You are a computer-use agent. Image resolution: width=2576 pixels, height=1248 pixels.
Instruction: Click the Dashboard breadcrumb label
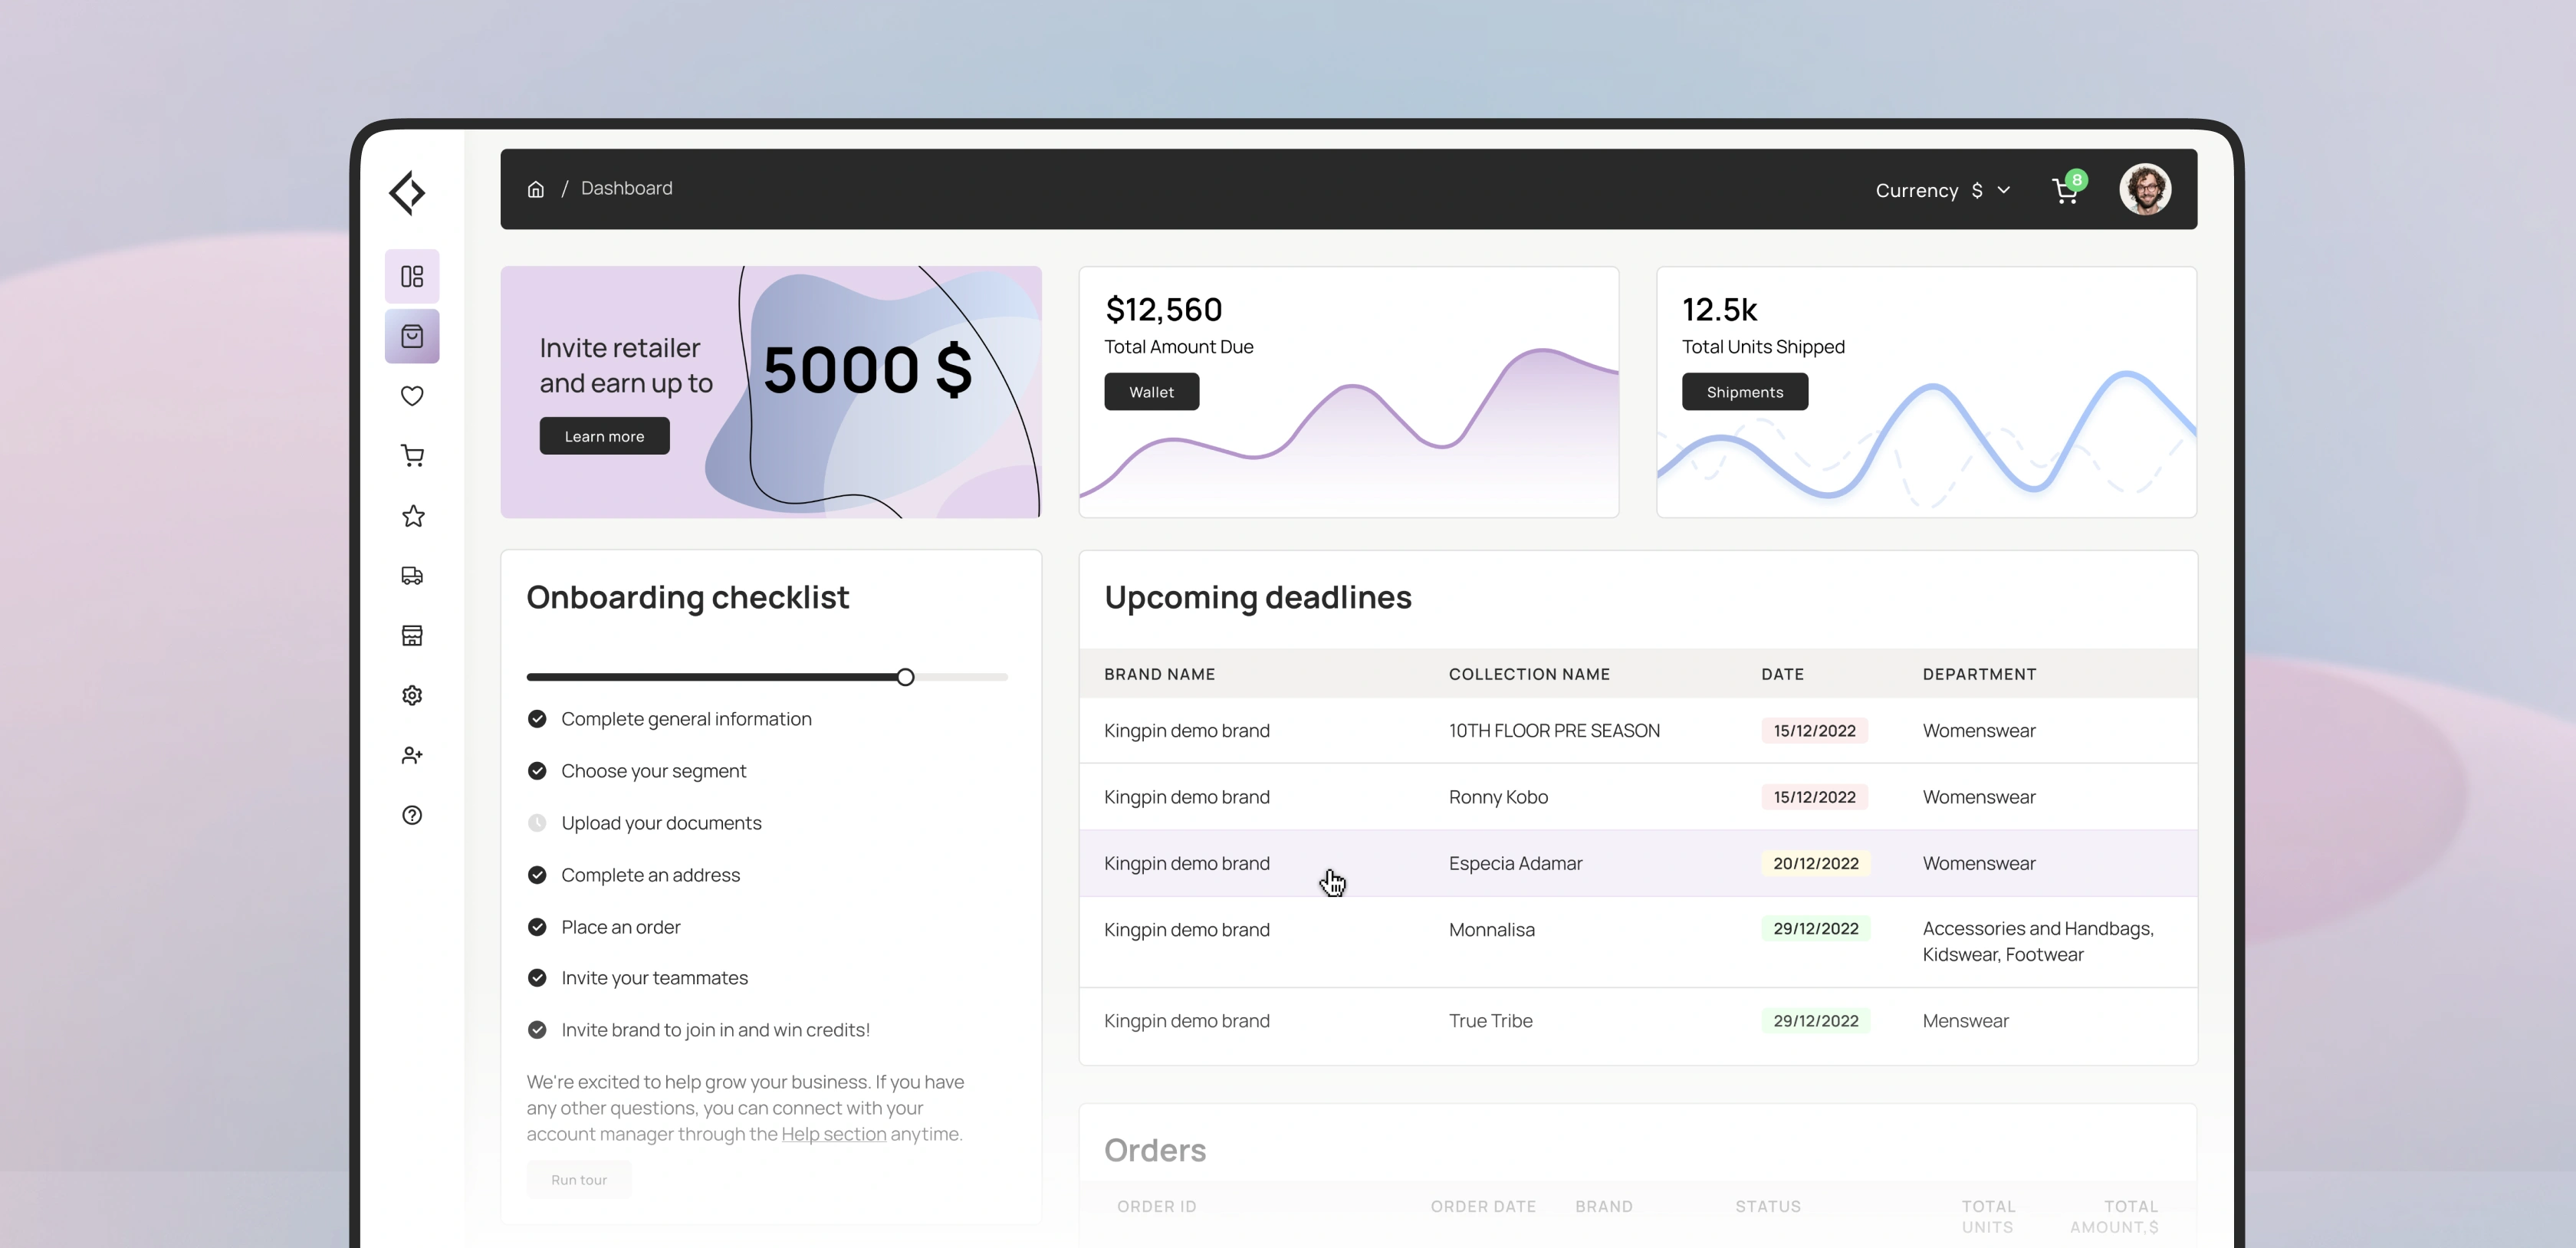pyautogui.click(x=627, y=188)
